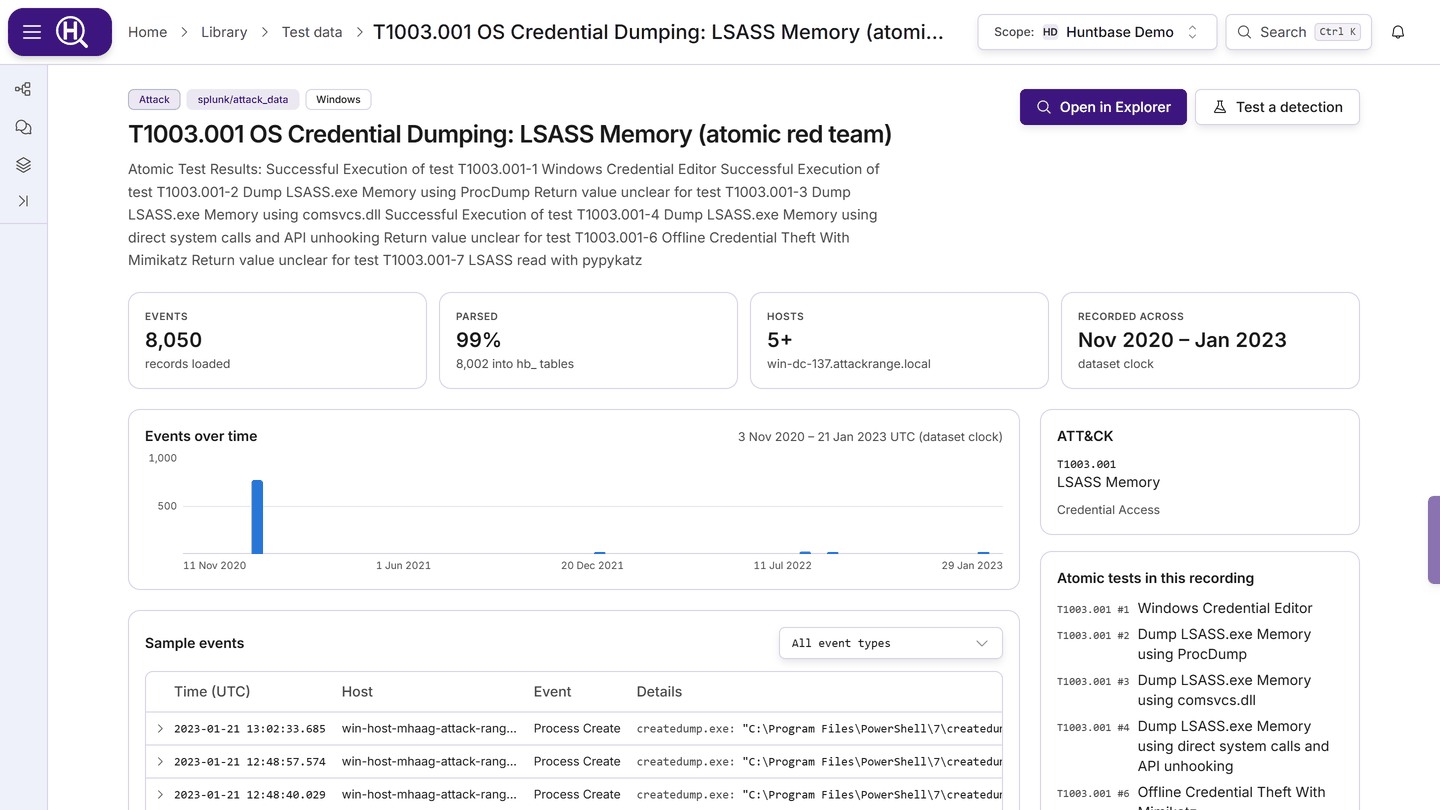This screenshot has height=810, width=1440.
Task: Open atomic test #1 Windows Credential Editor
Action: pos(1225,608)
